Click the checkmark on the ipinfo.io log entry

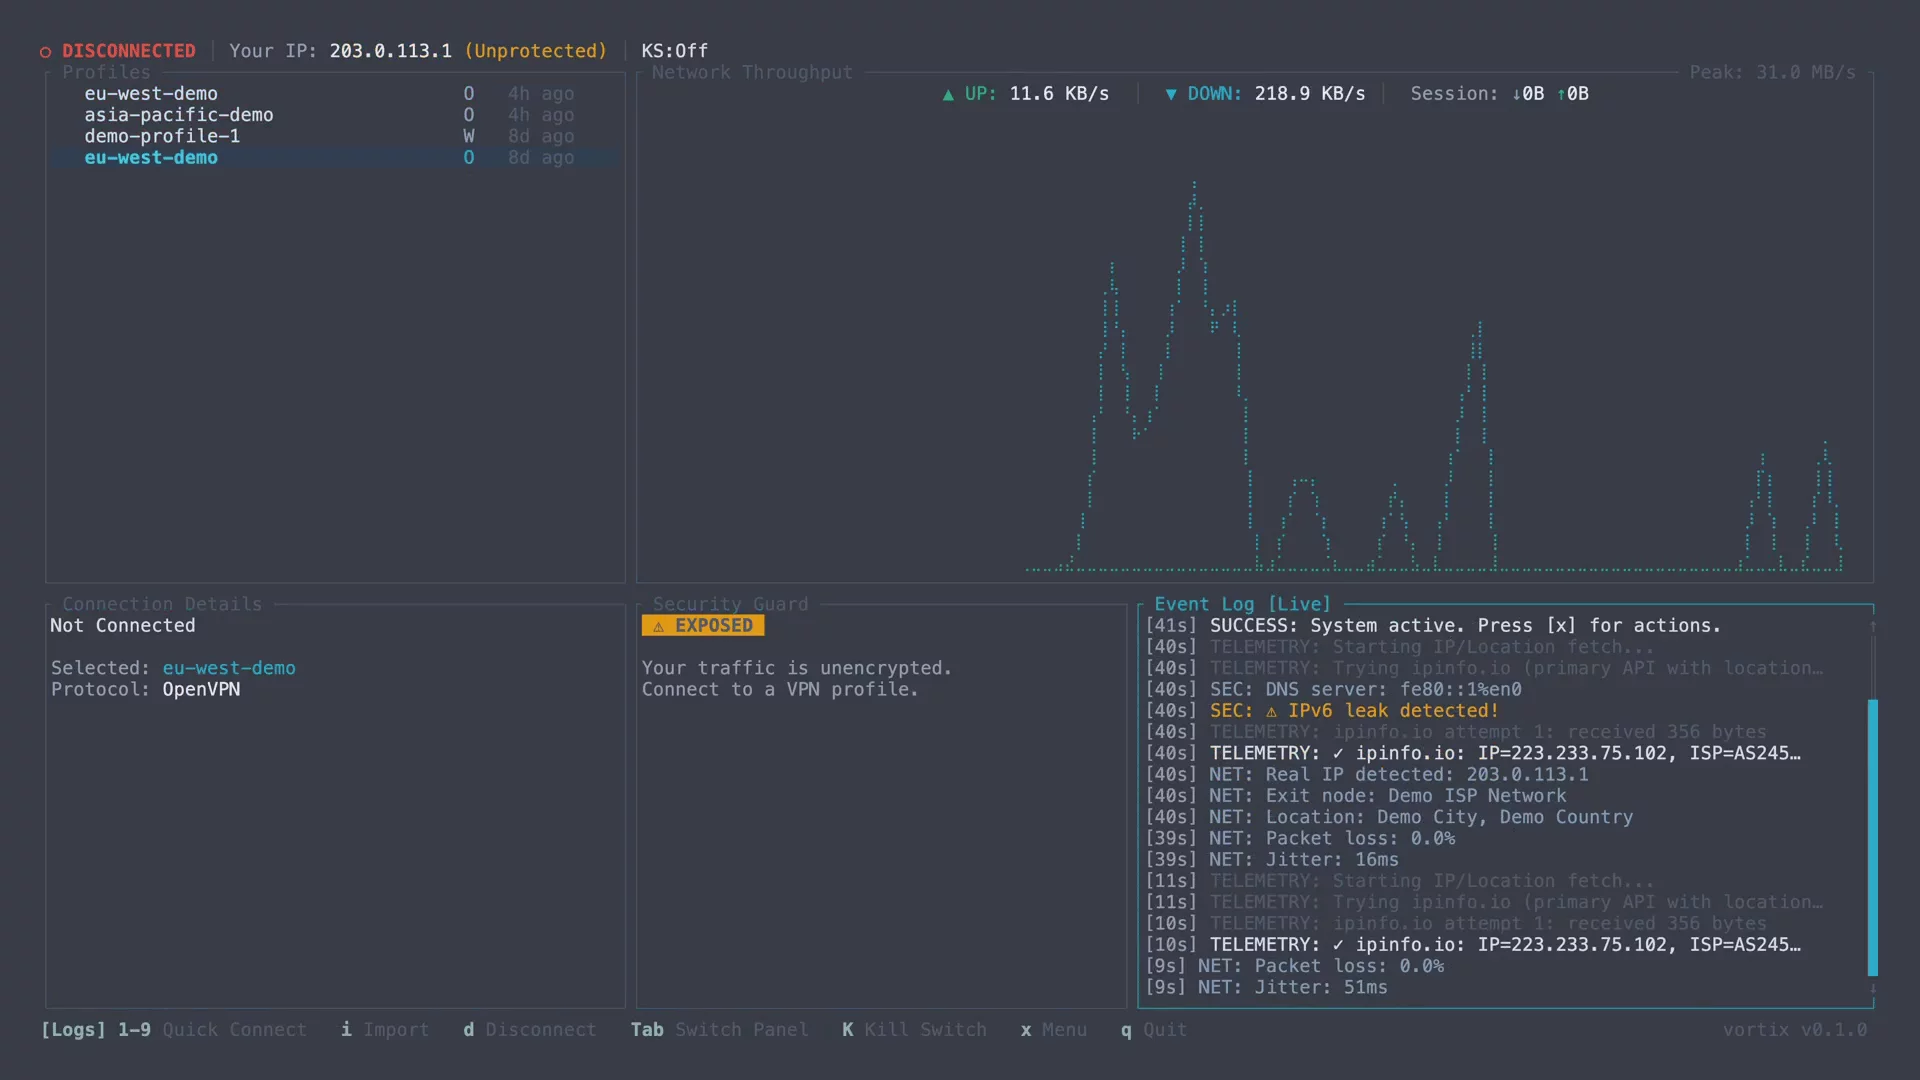tap(1340, 753)
